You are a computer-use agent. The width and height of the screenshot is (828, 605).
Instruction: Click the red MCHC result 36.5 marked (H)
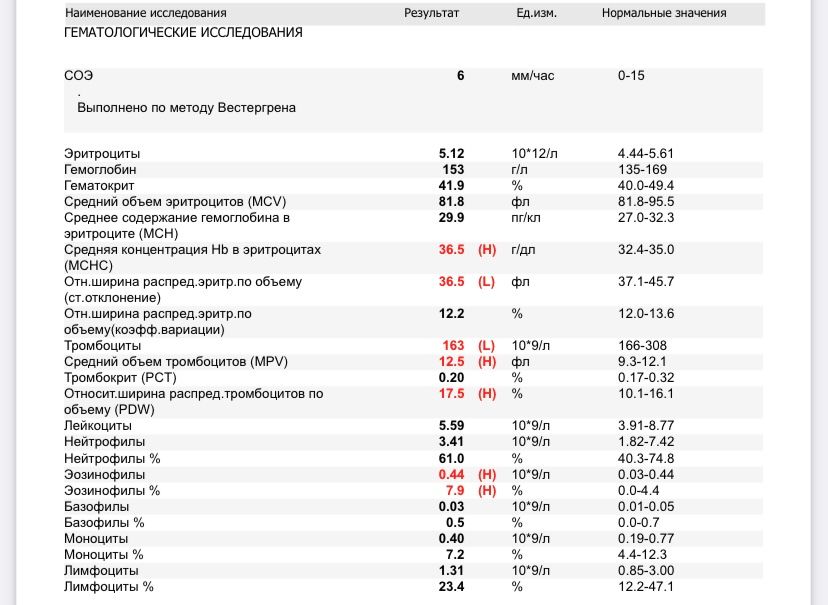(x=452, y=250)
